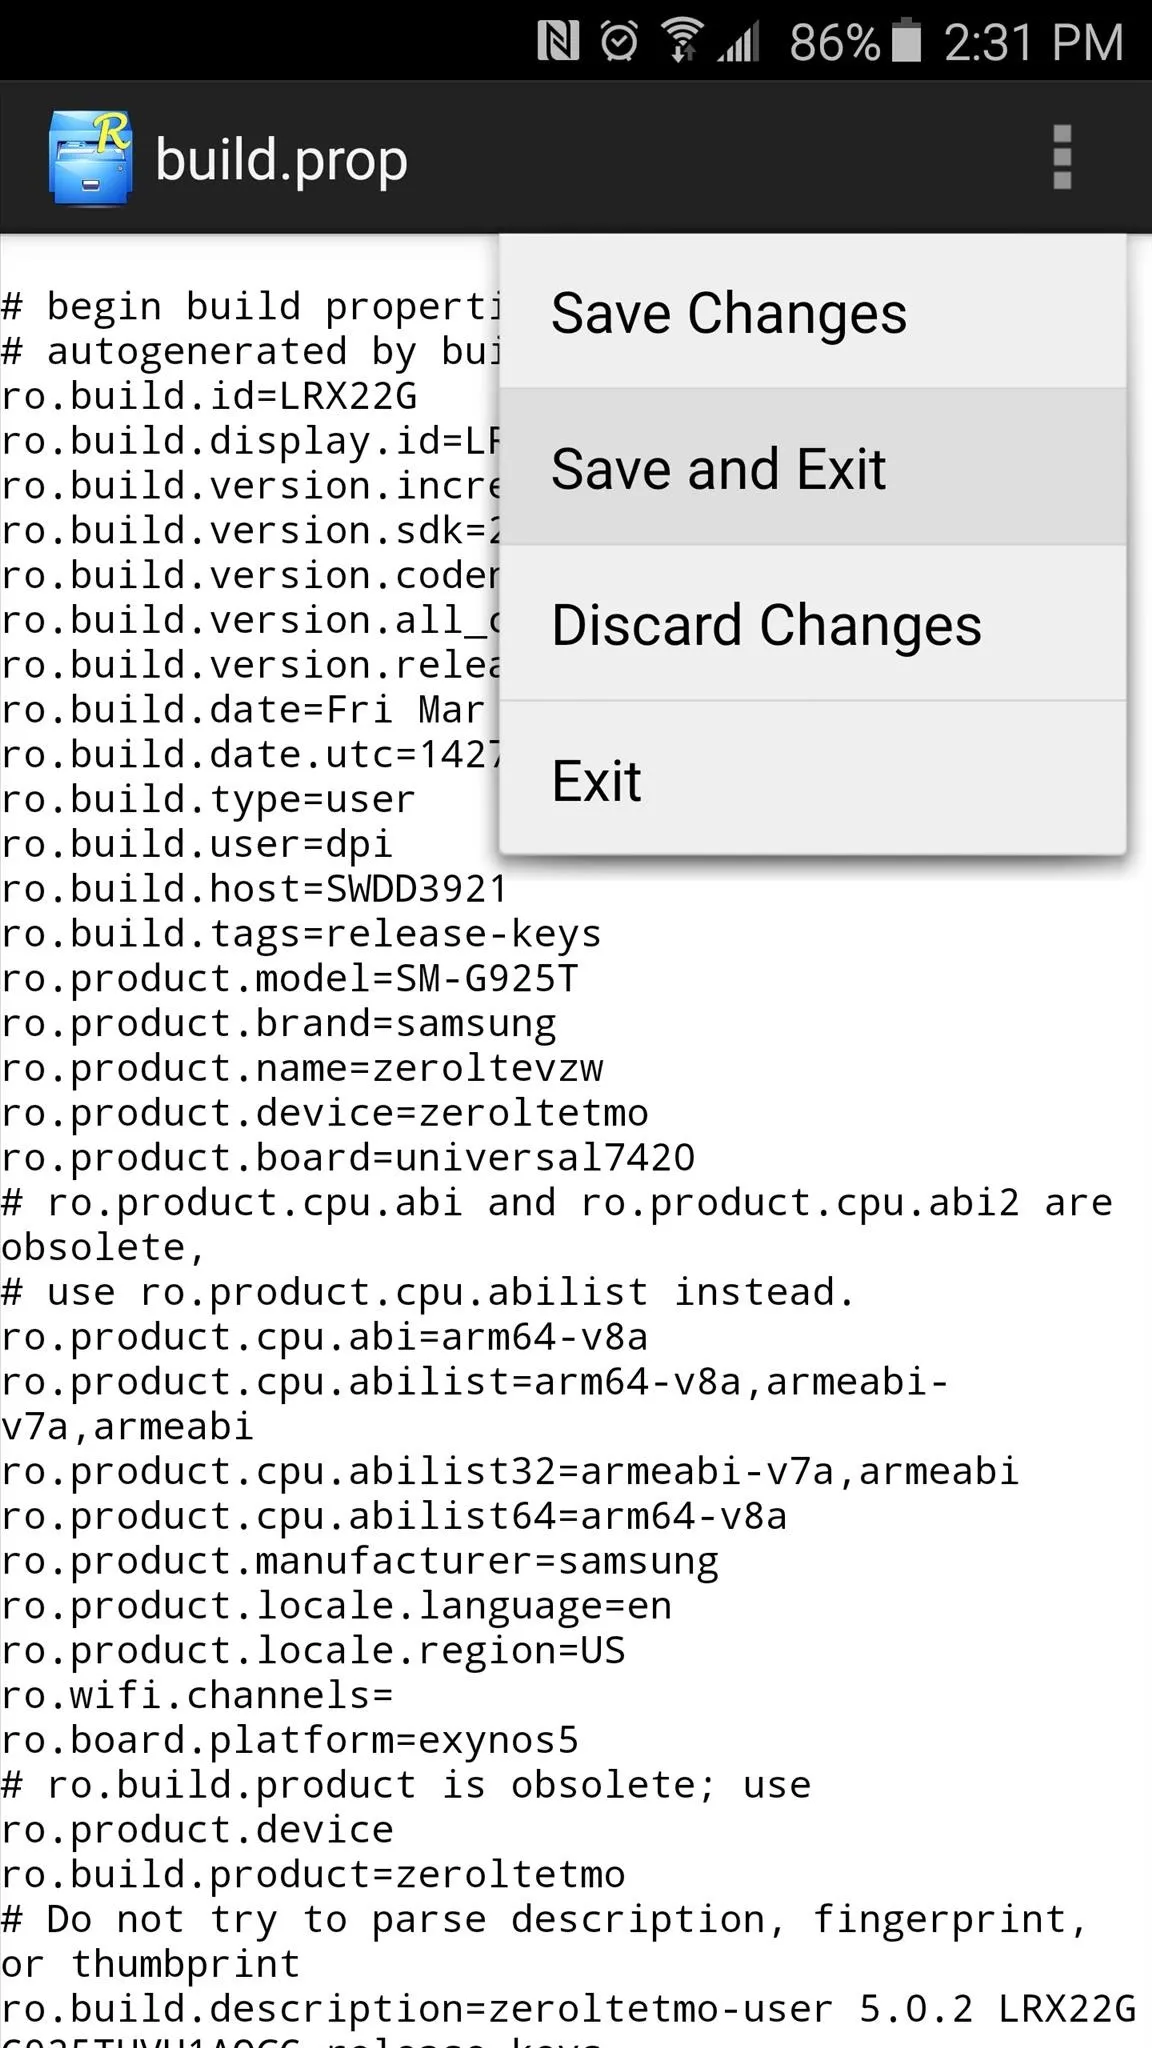The height and width of the screenshot is (2048, 1152).
Task: Place cursor on ro.product.model=SM-G925T line
Action: click(290, 978)
